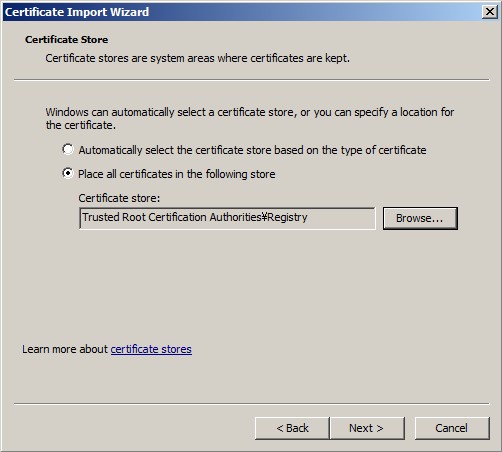Screen dimensions: 502x452
Task: Cancel the certificate import
Action: click(x=452, y=428)
